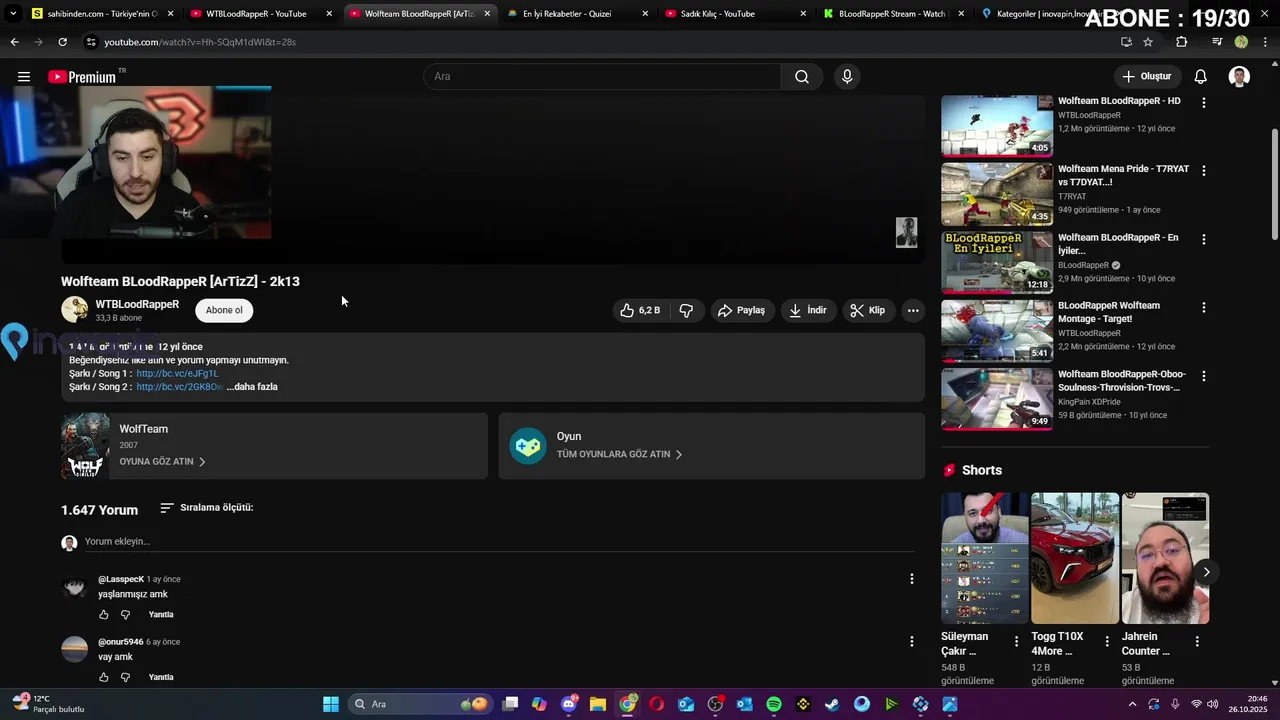Open video end-screen channel thumbnail
1280x720 pixels.
[906, 232]
